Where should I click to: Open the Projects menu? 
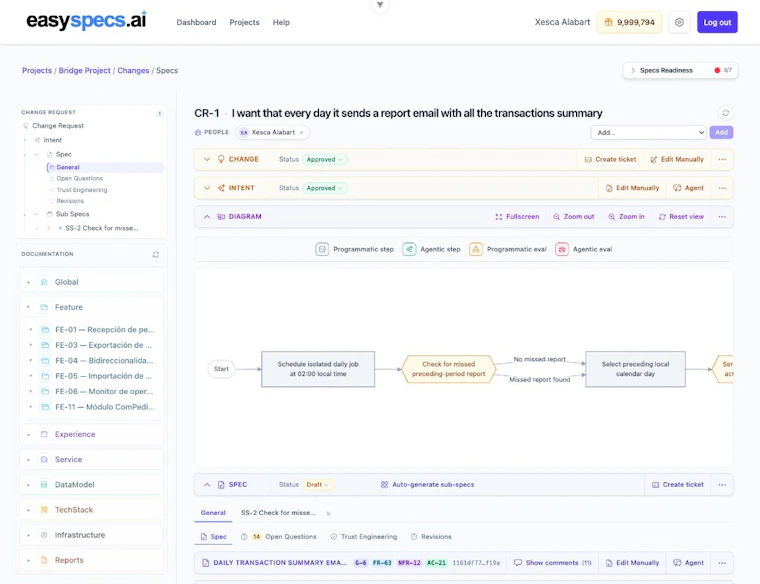[x=244, y=22]
